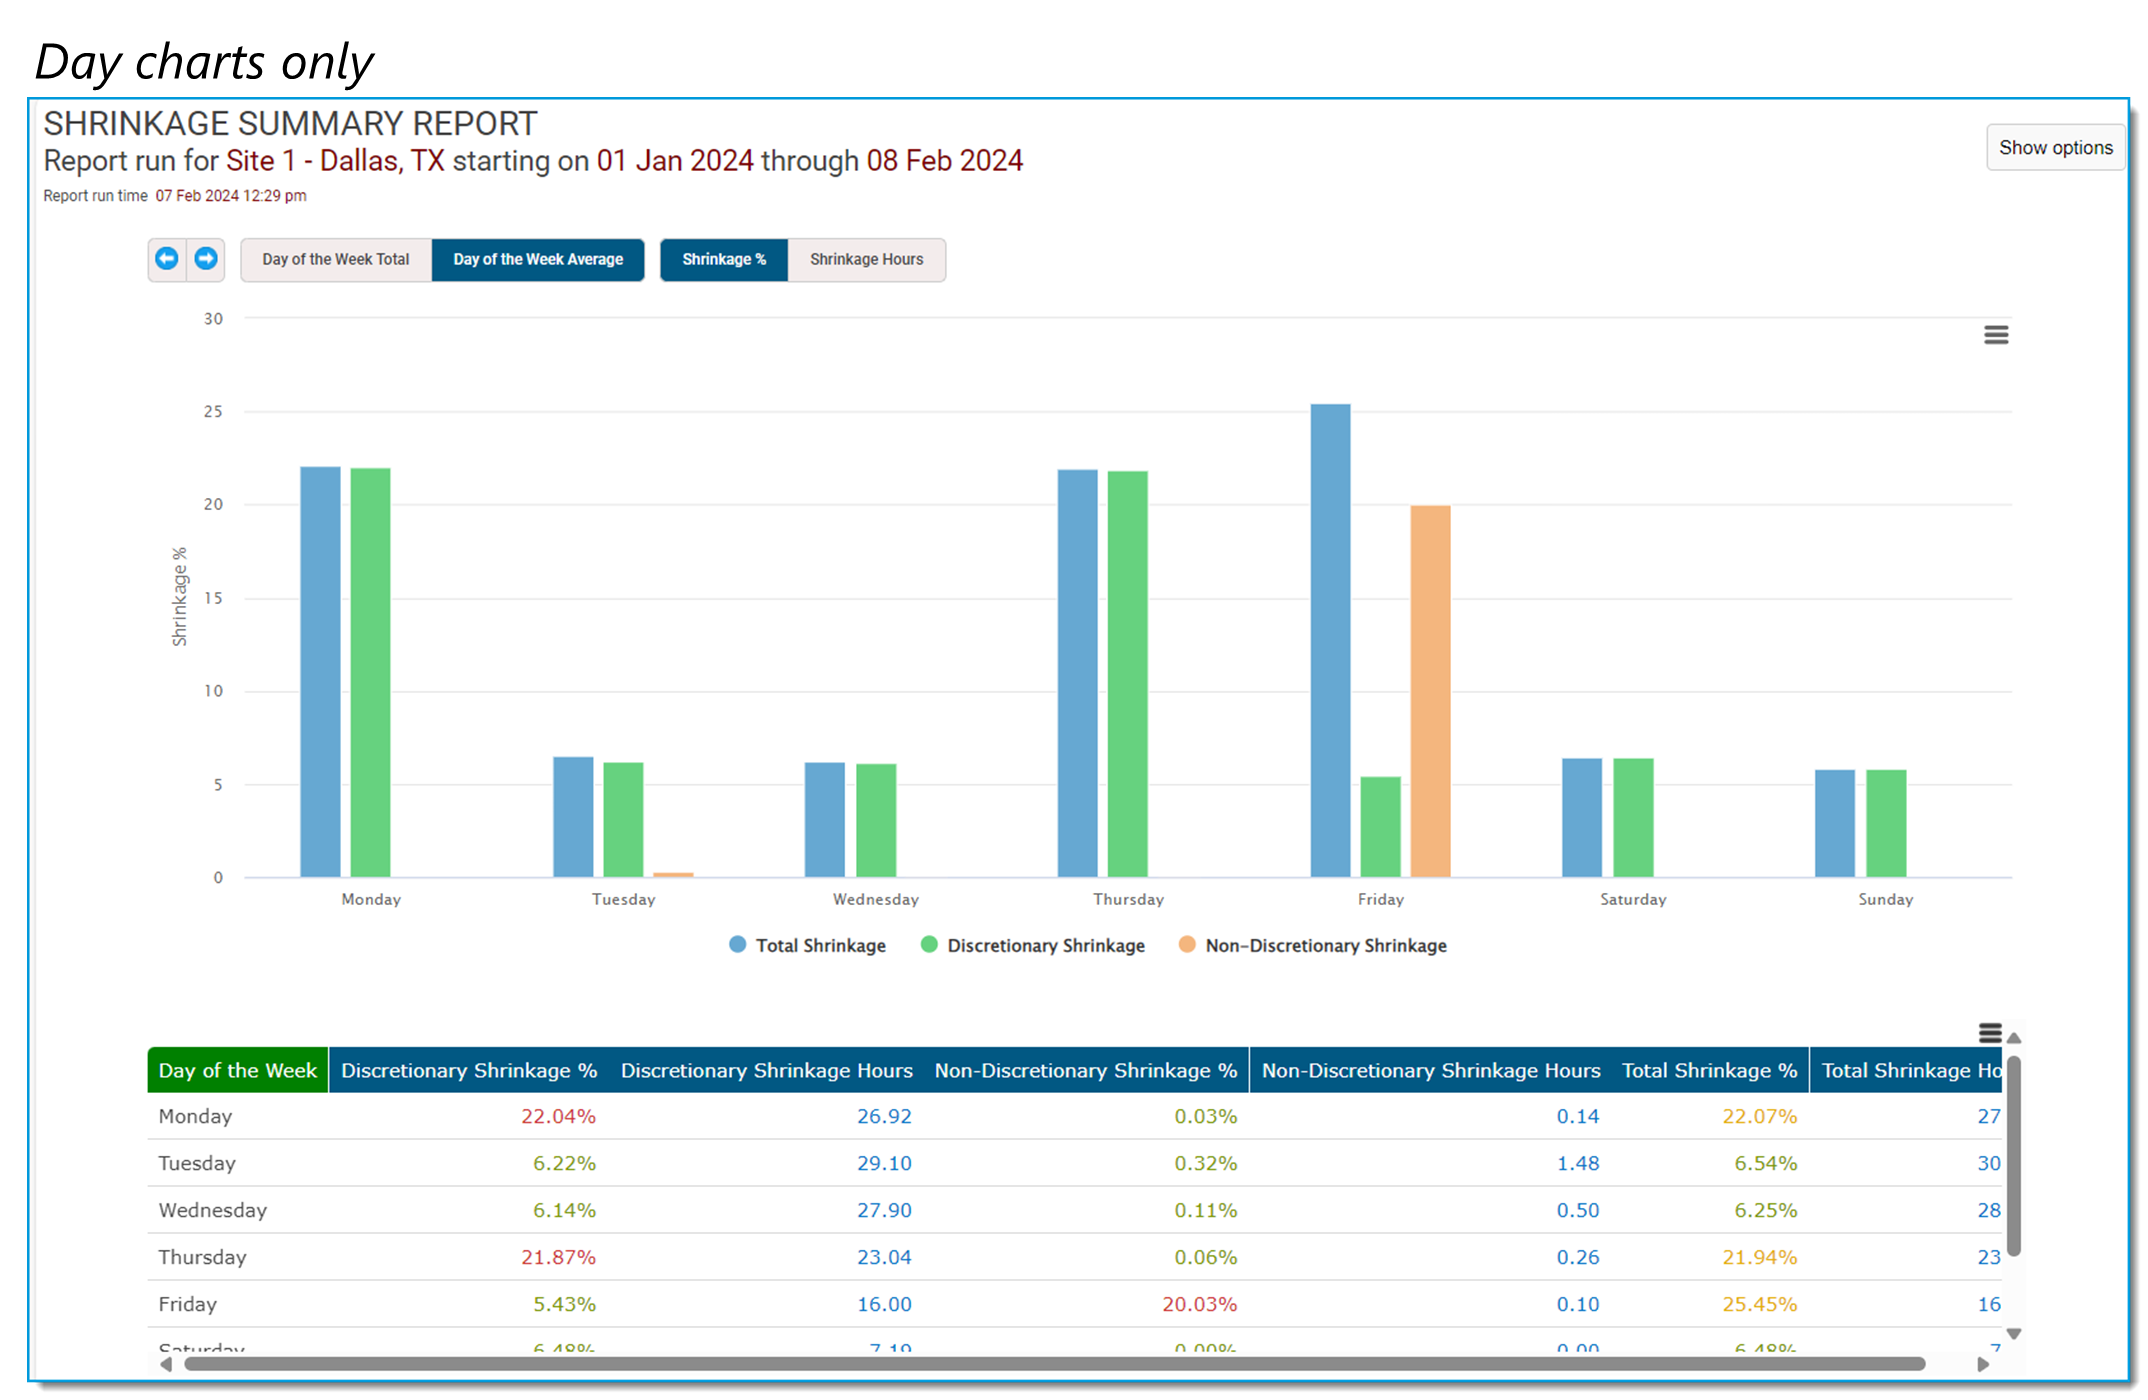Screen dimensions: 2148x1400
Task: Click the Wednesday row label in table
Action: 213,1210
